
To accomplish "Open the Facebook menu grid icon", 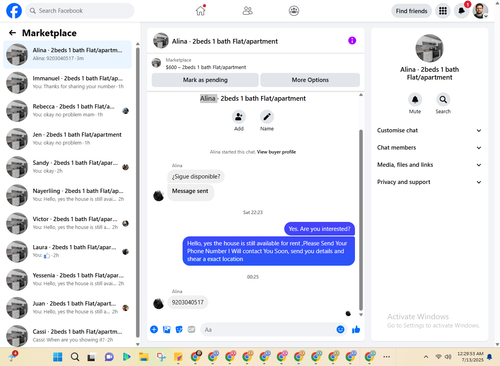I will (443, 11).
